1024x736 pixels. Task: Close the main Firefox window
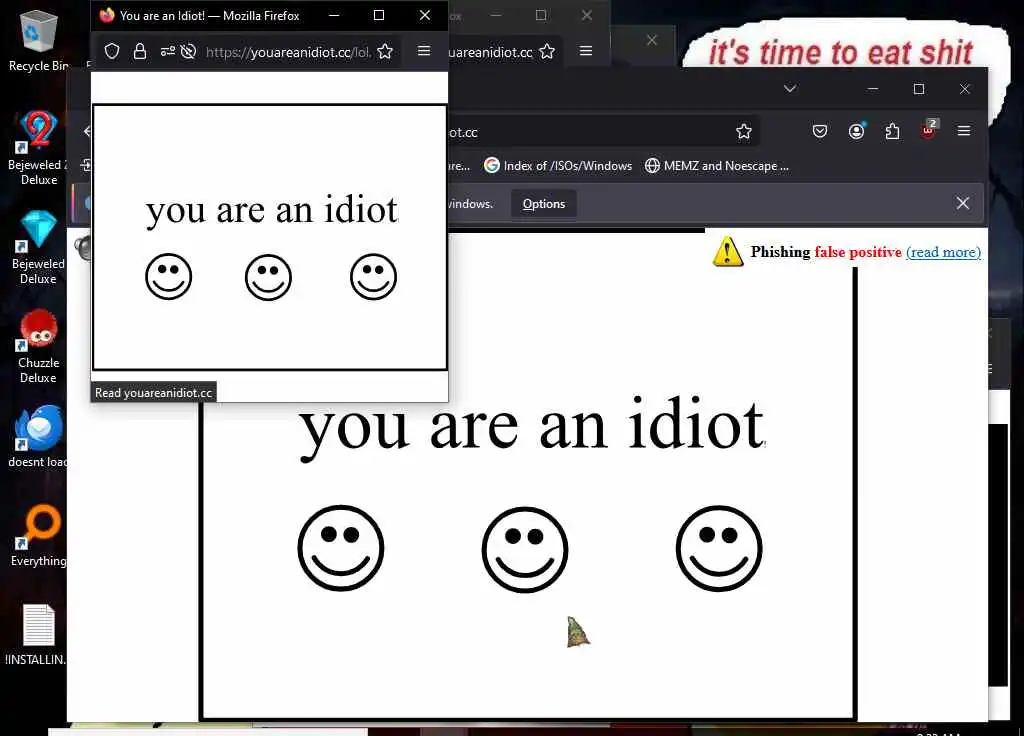965,89
